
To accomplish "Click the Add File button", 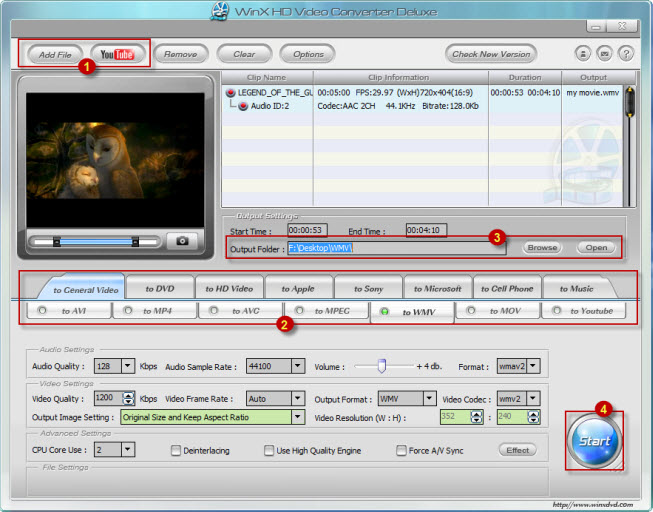I will 55,55.
